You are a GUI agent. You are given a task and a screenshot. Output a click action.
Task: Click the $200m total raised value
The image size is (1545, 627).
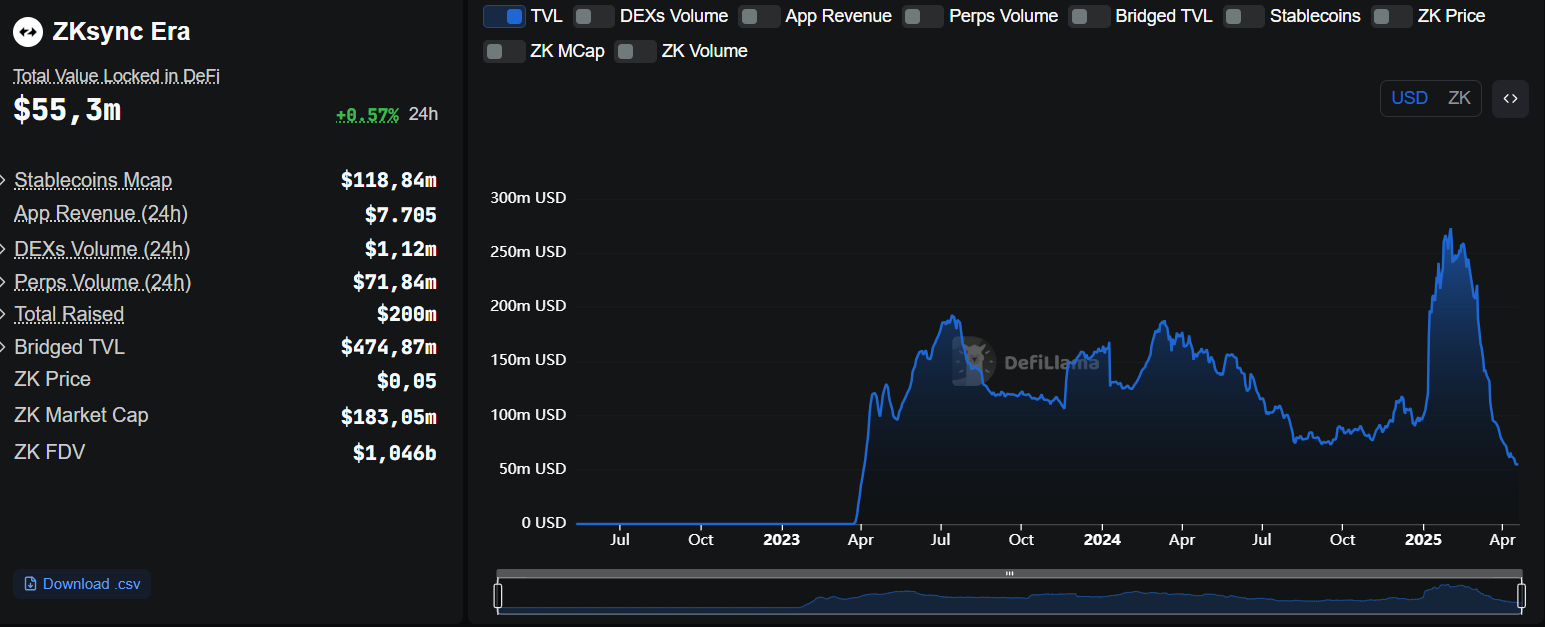407,314
